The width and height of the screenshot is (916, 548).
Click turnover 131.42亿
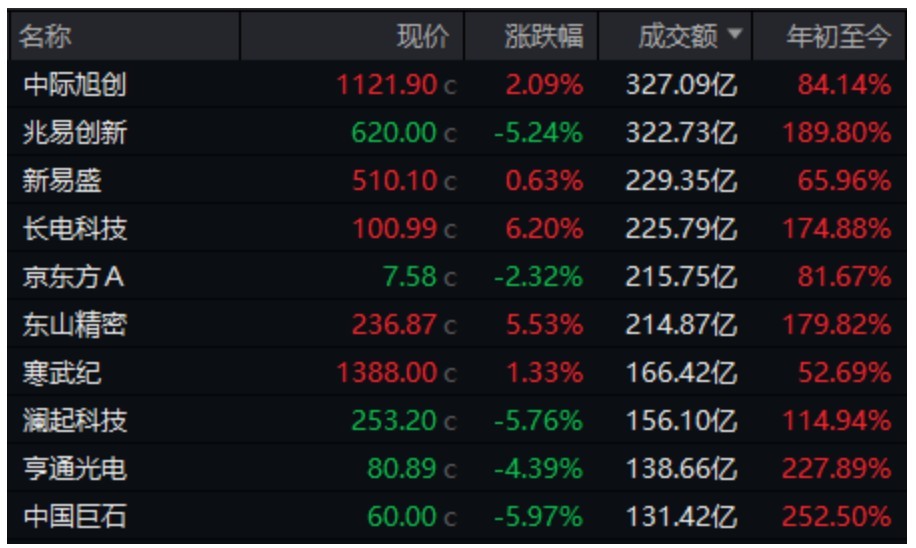tap(681, 516)
